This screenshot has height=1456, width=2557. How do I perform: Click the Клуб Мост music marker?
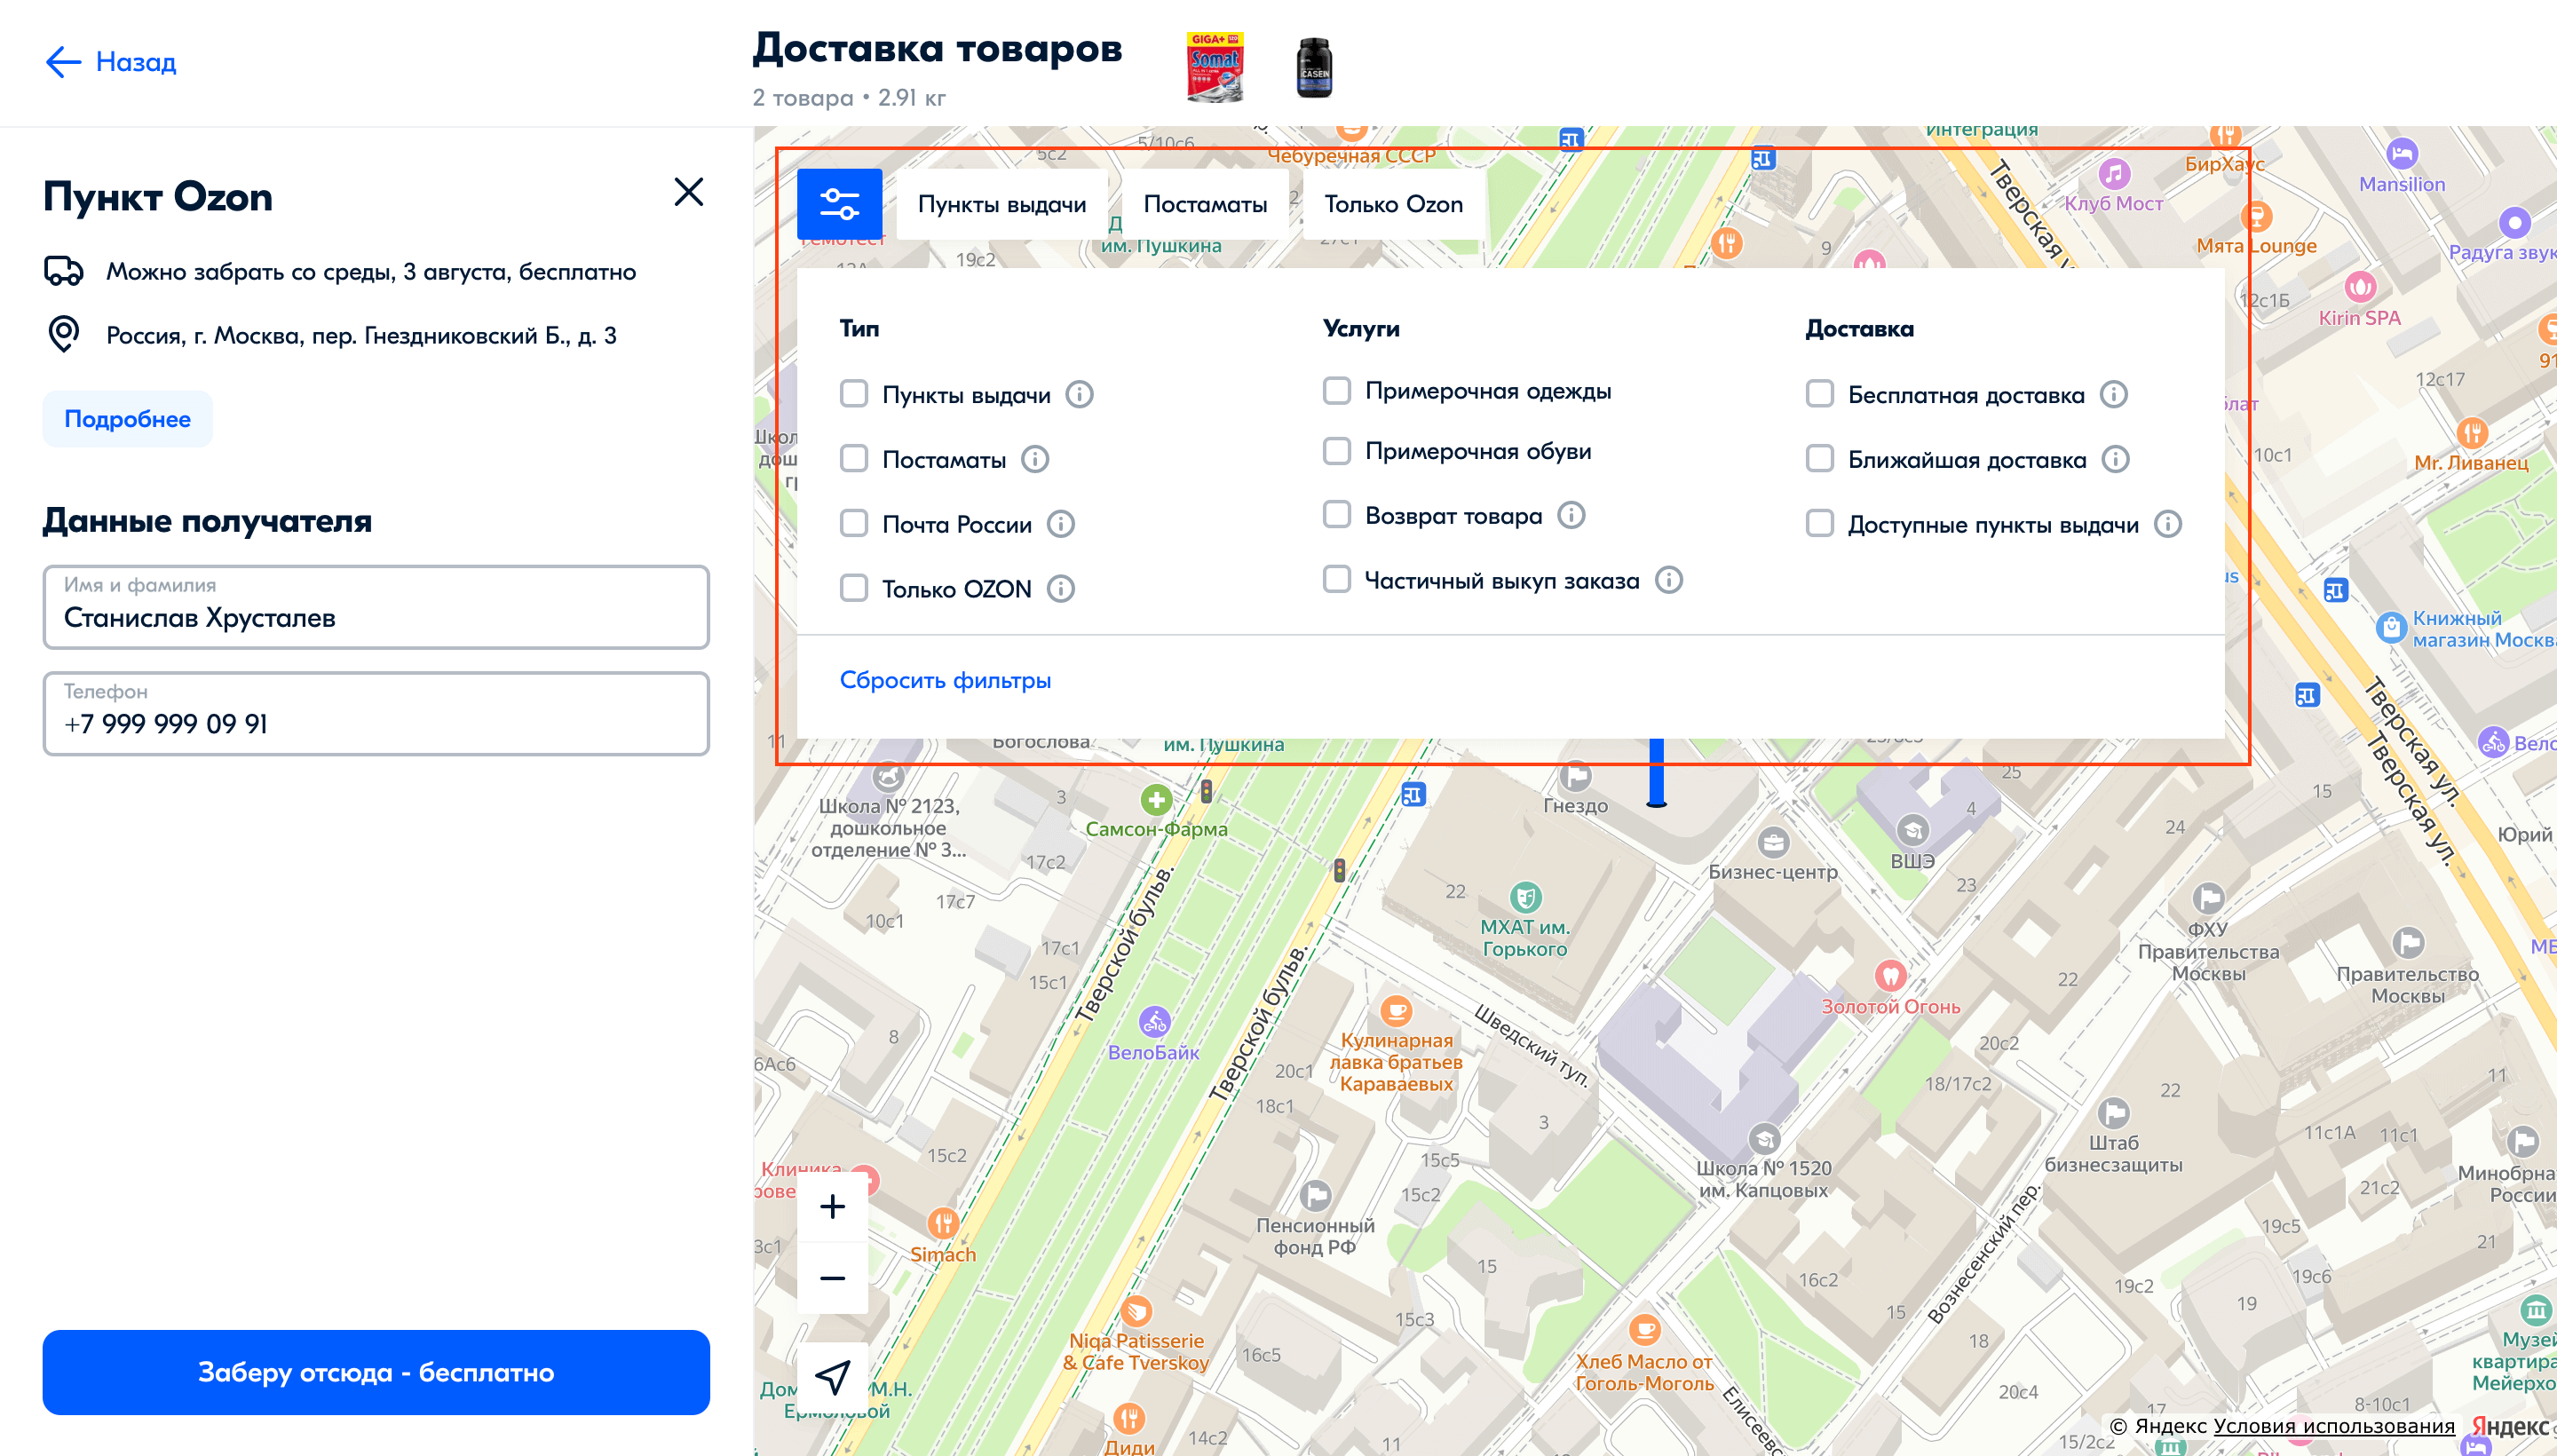(x=2114, y=173)
